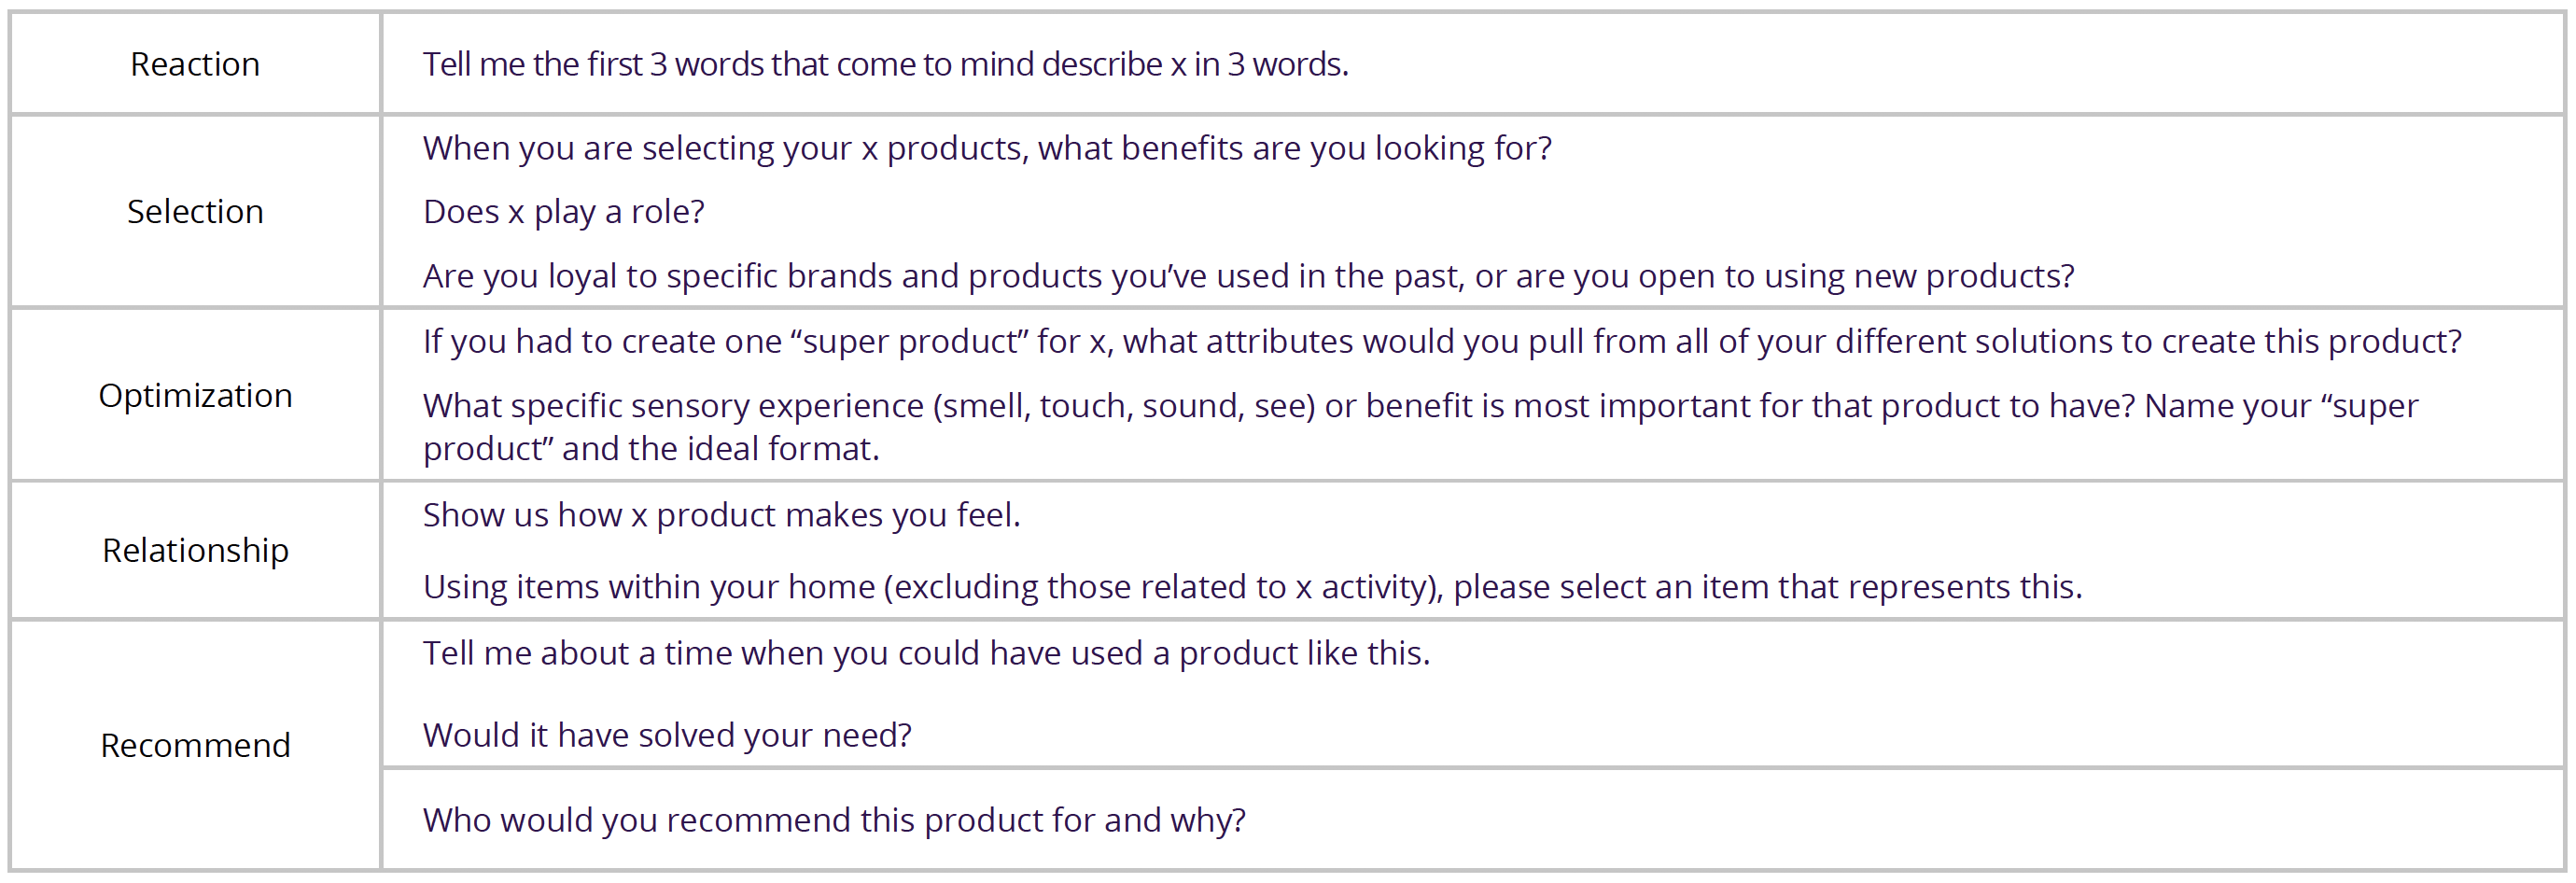Click 'Using items within your home' sentence
The width and height of the screenshot is (2576, 883).
[x=1252, y=587]
